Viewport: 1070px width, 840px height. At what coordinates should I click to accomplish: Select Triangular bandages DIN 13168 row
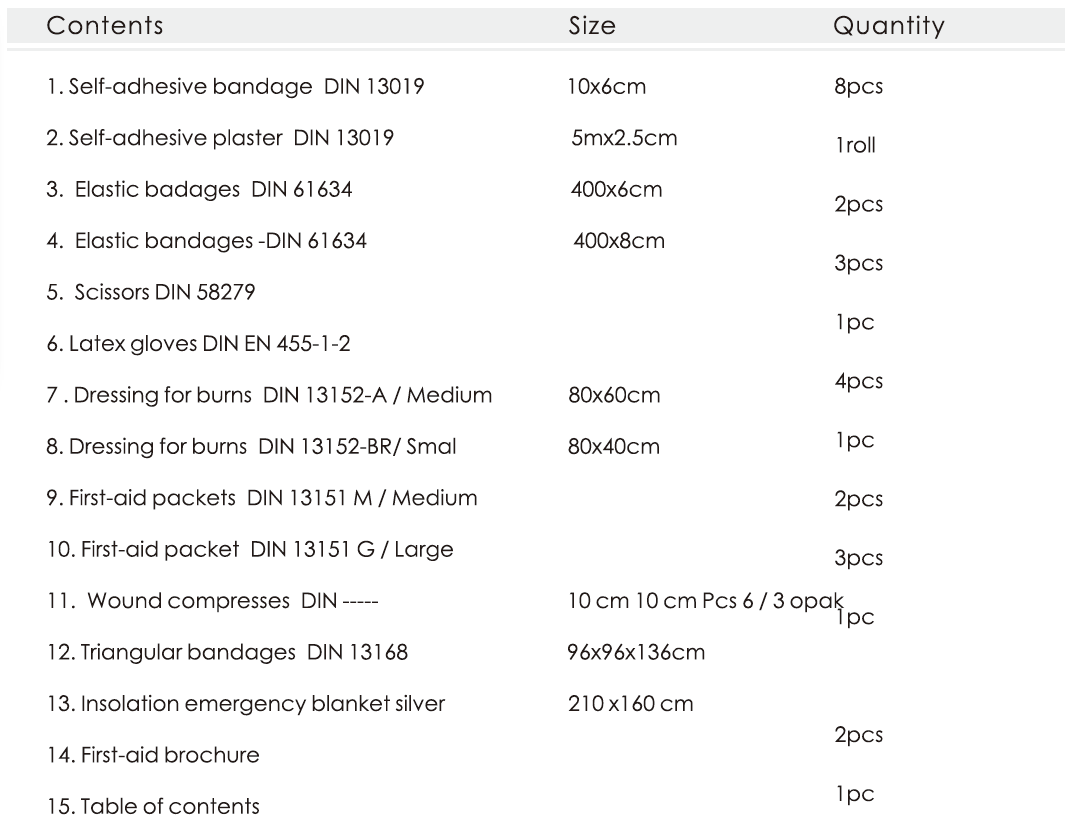(227, 652)
